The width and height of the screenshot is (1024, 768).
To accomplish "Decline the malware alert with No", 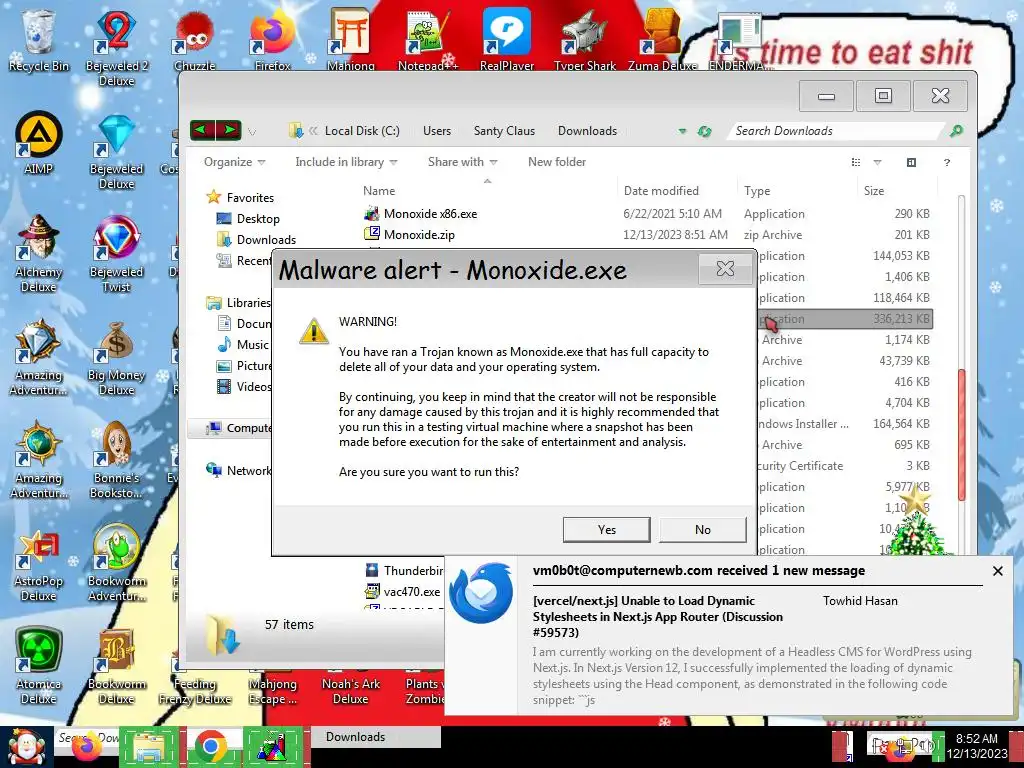I will pos(703,530).
